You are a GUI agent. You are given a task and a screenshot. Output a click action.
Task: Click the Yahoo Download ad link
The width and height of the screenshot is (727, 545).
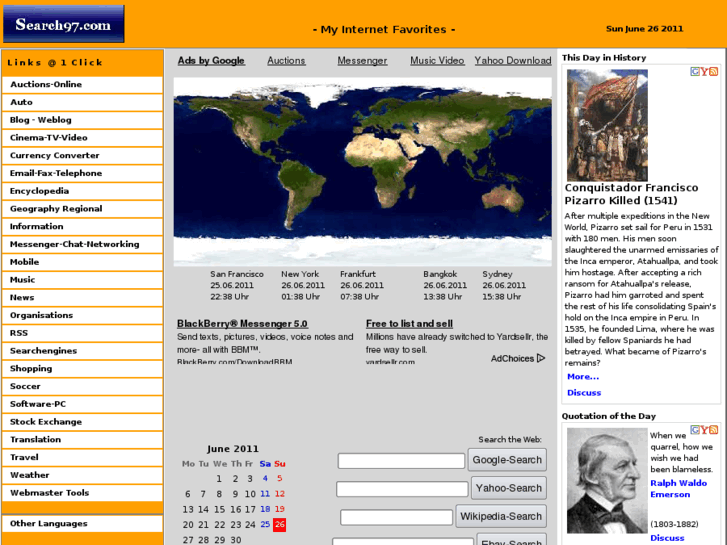(513, 61)
